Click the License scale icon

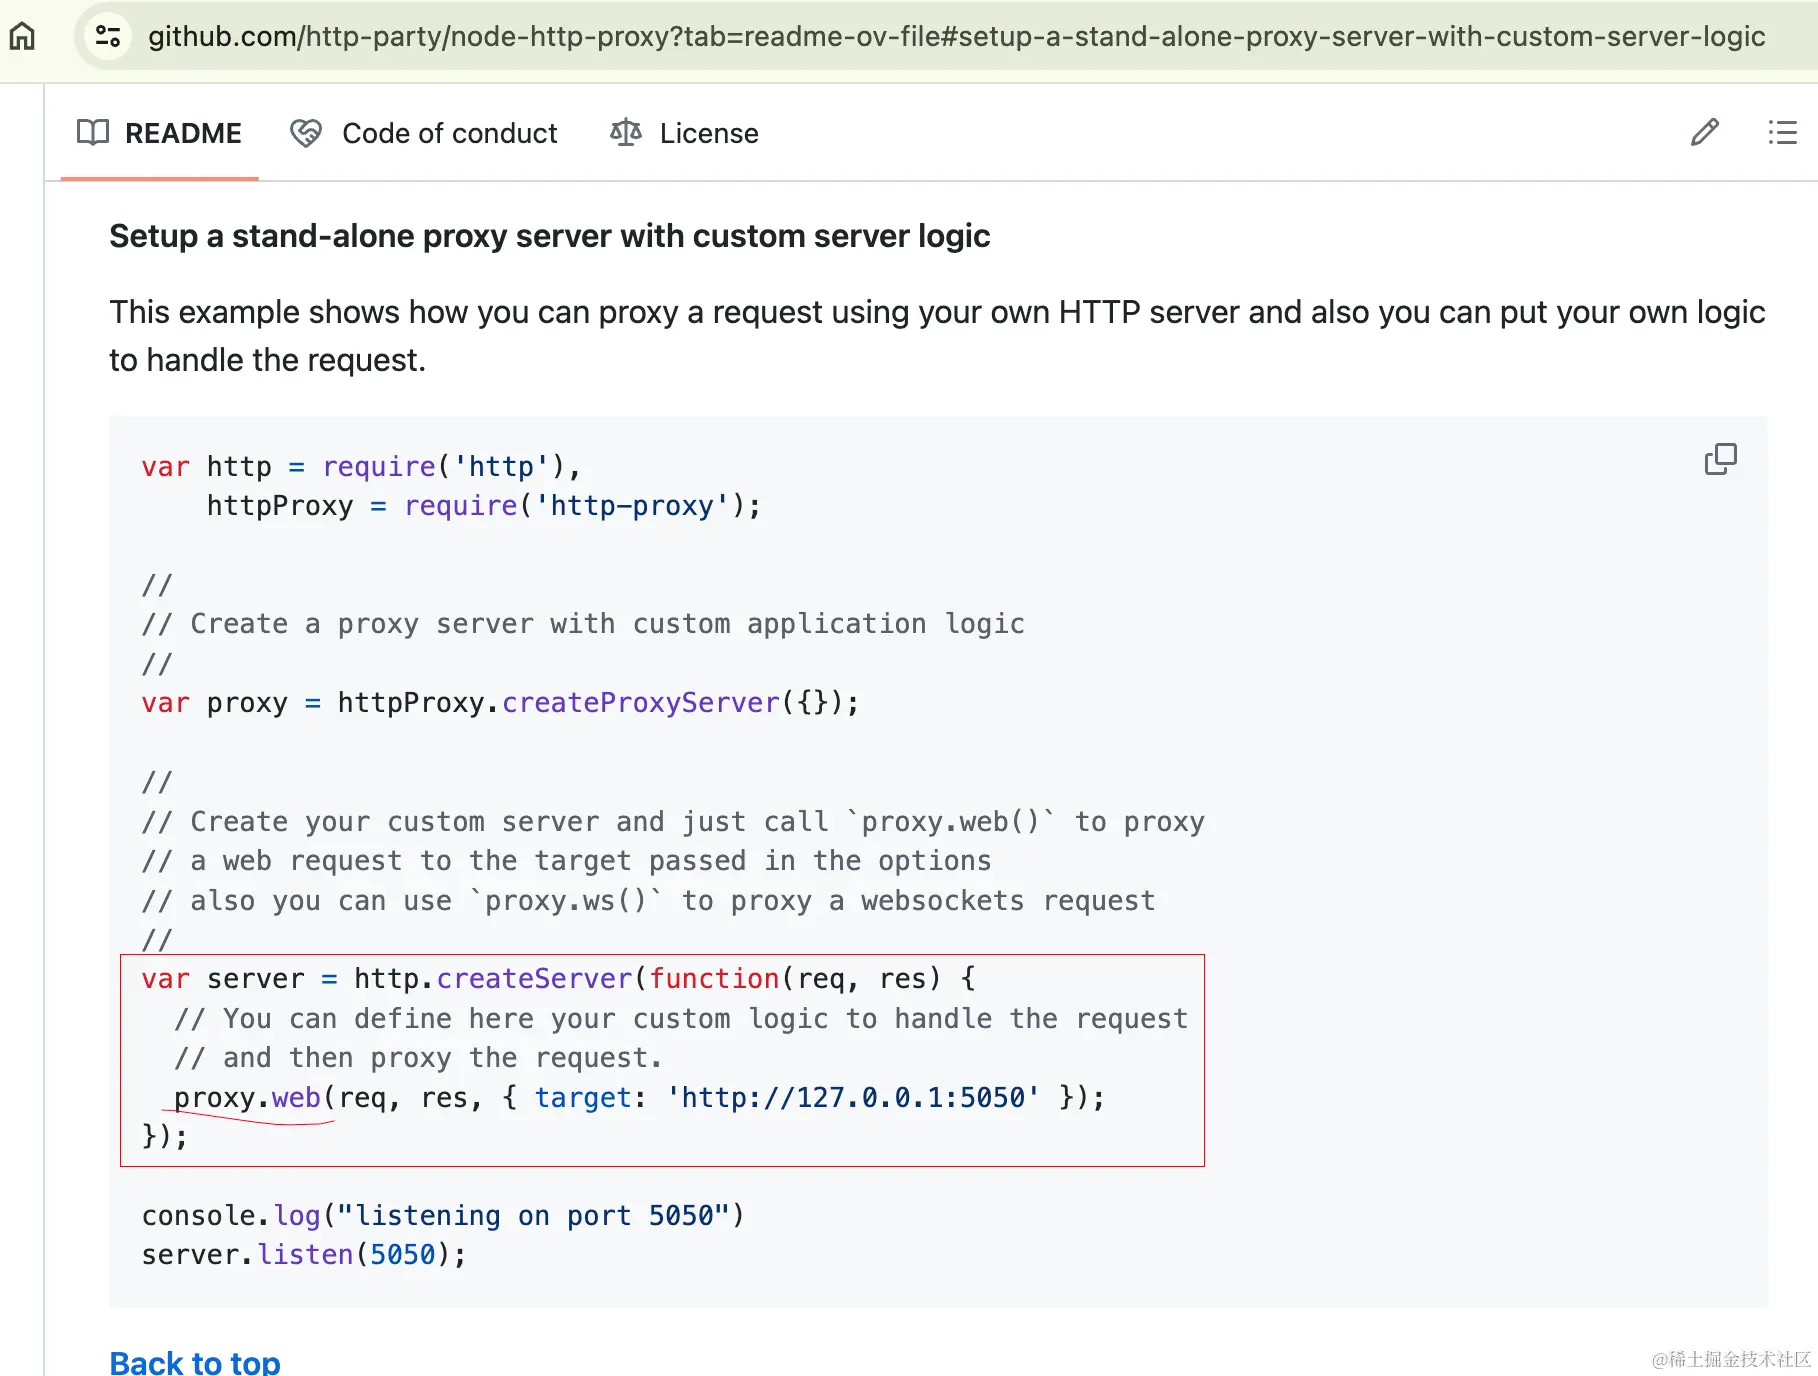point(626,133)
